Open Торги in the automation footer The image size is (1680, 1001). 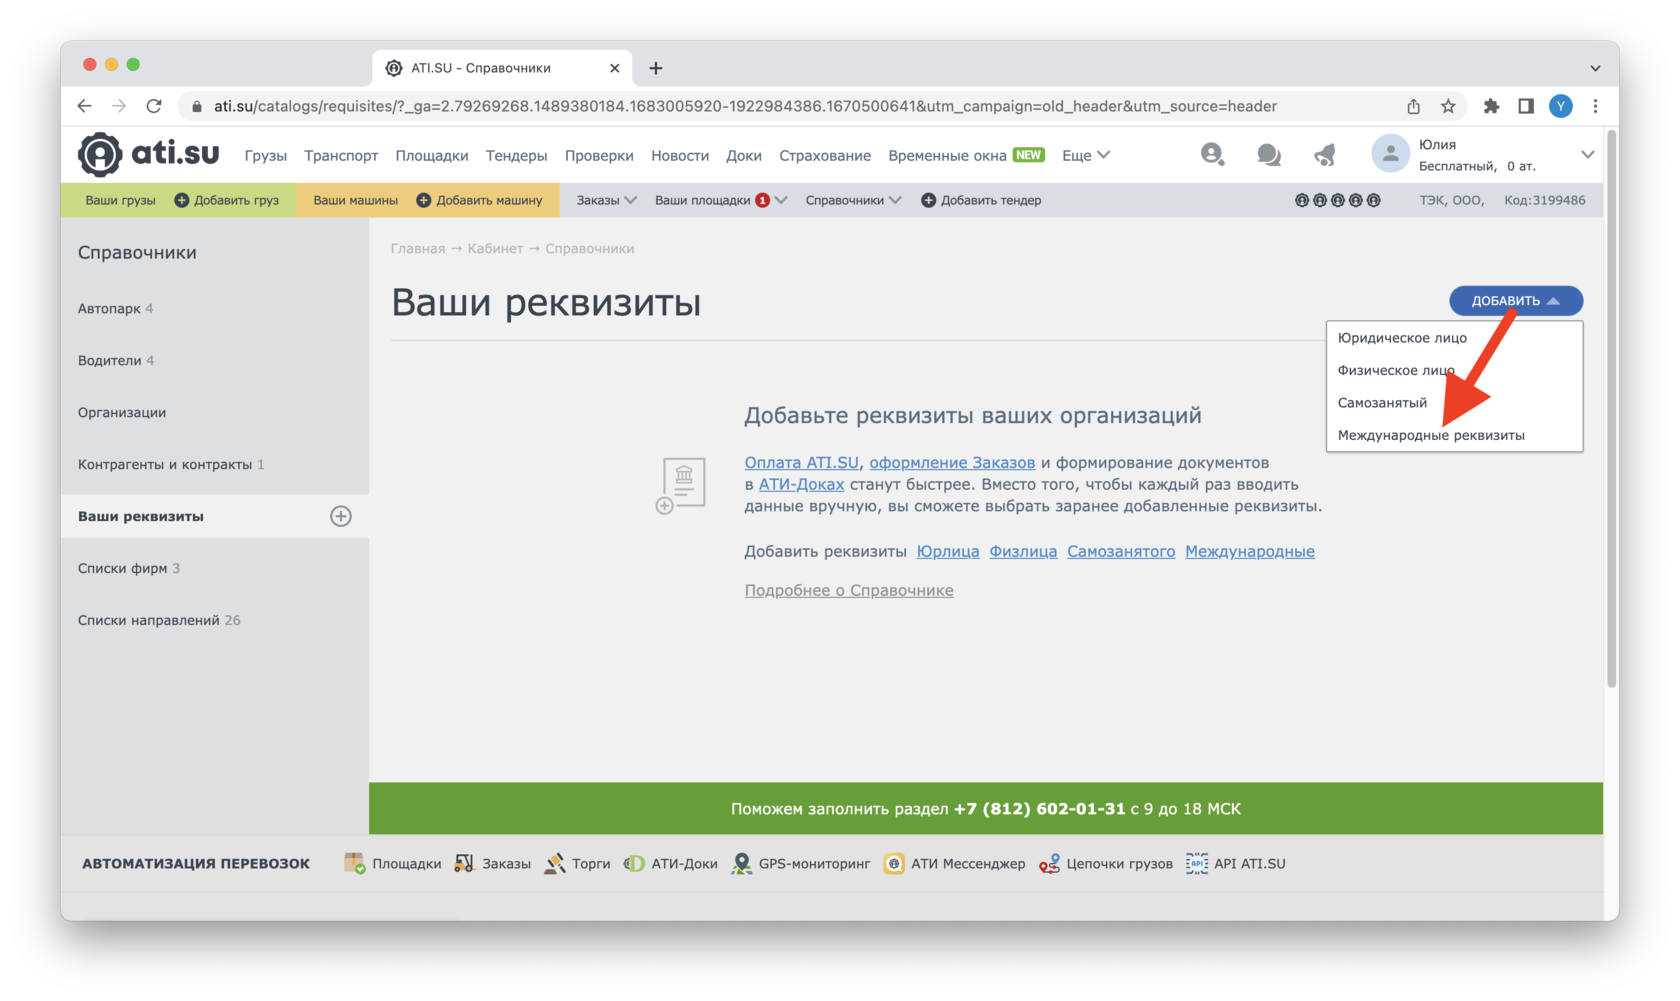tap(577, 864)
